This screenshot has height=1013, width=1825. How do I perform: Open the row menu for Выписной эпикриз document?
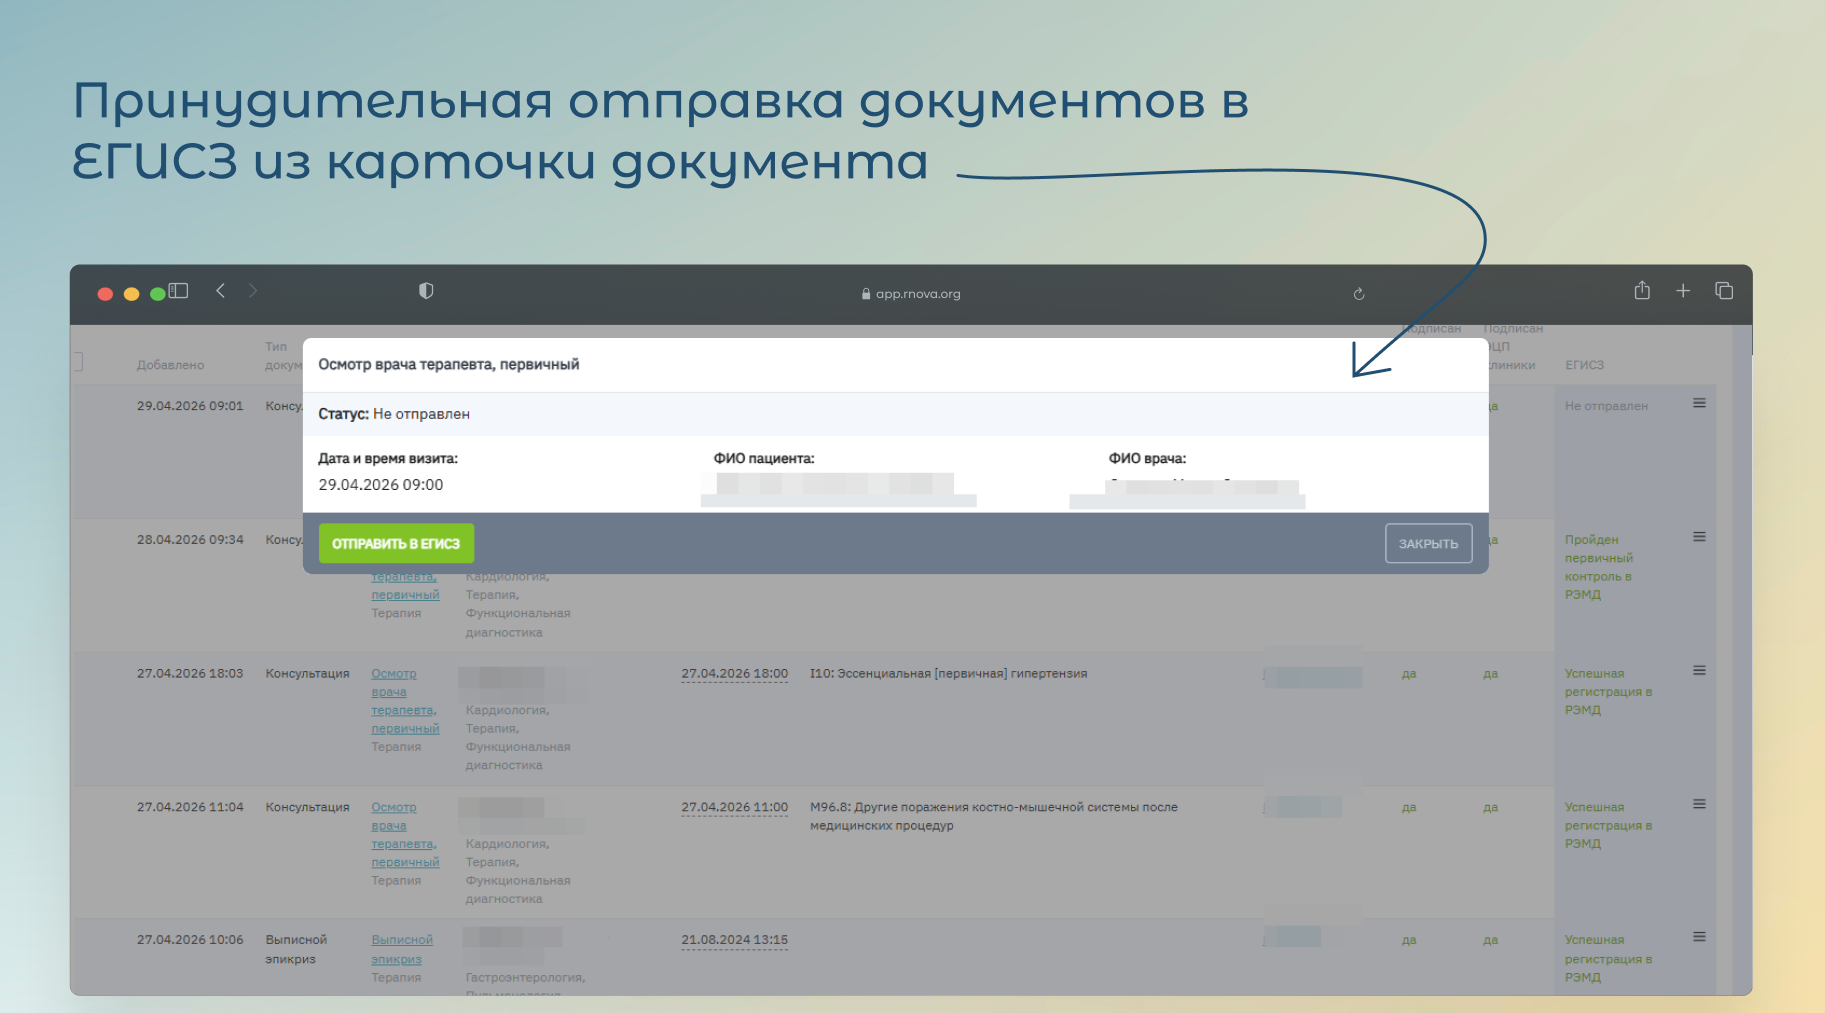(x=1699, y=937)
